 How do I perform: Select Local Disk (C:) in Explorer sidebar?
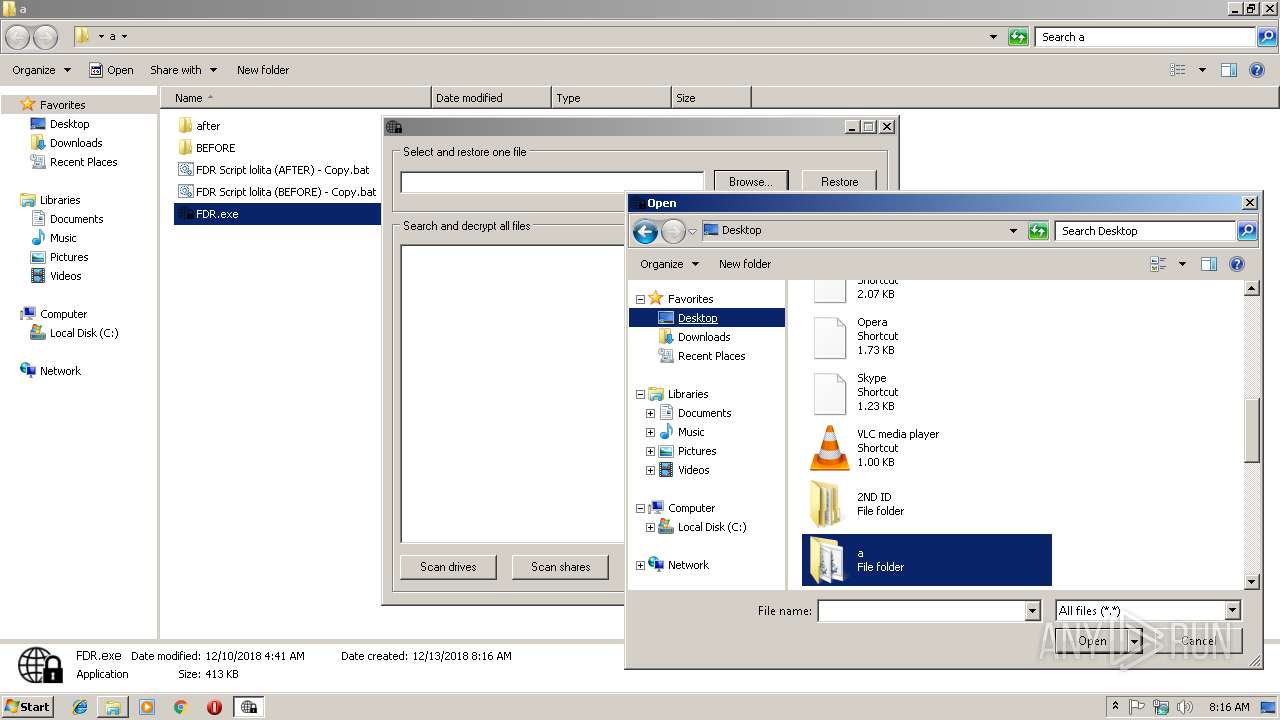84,333
